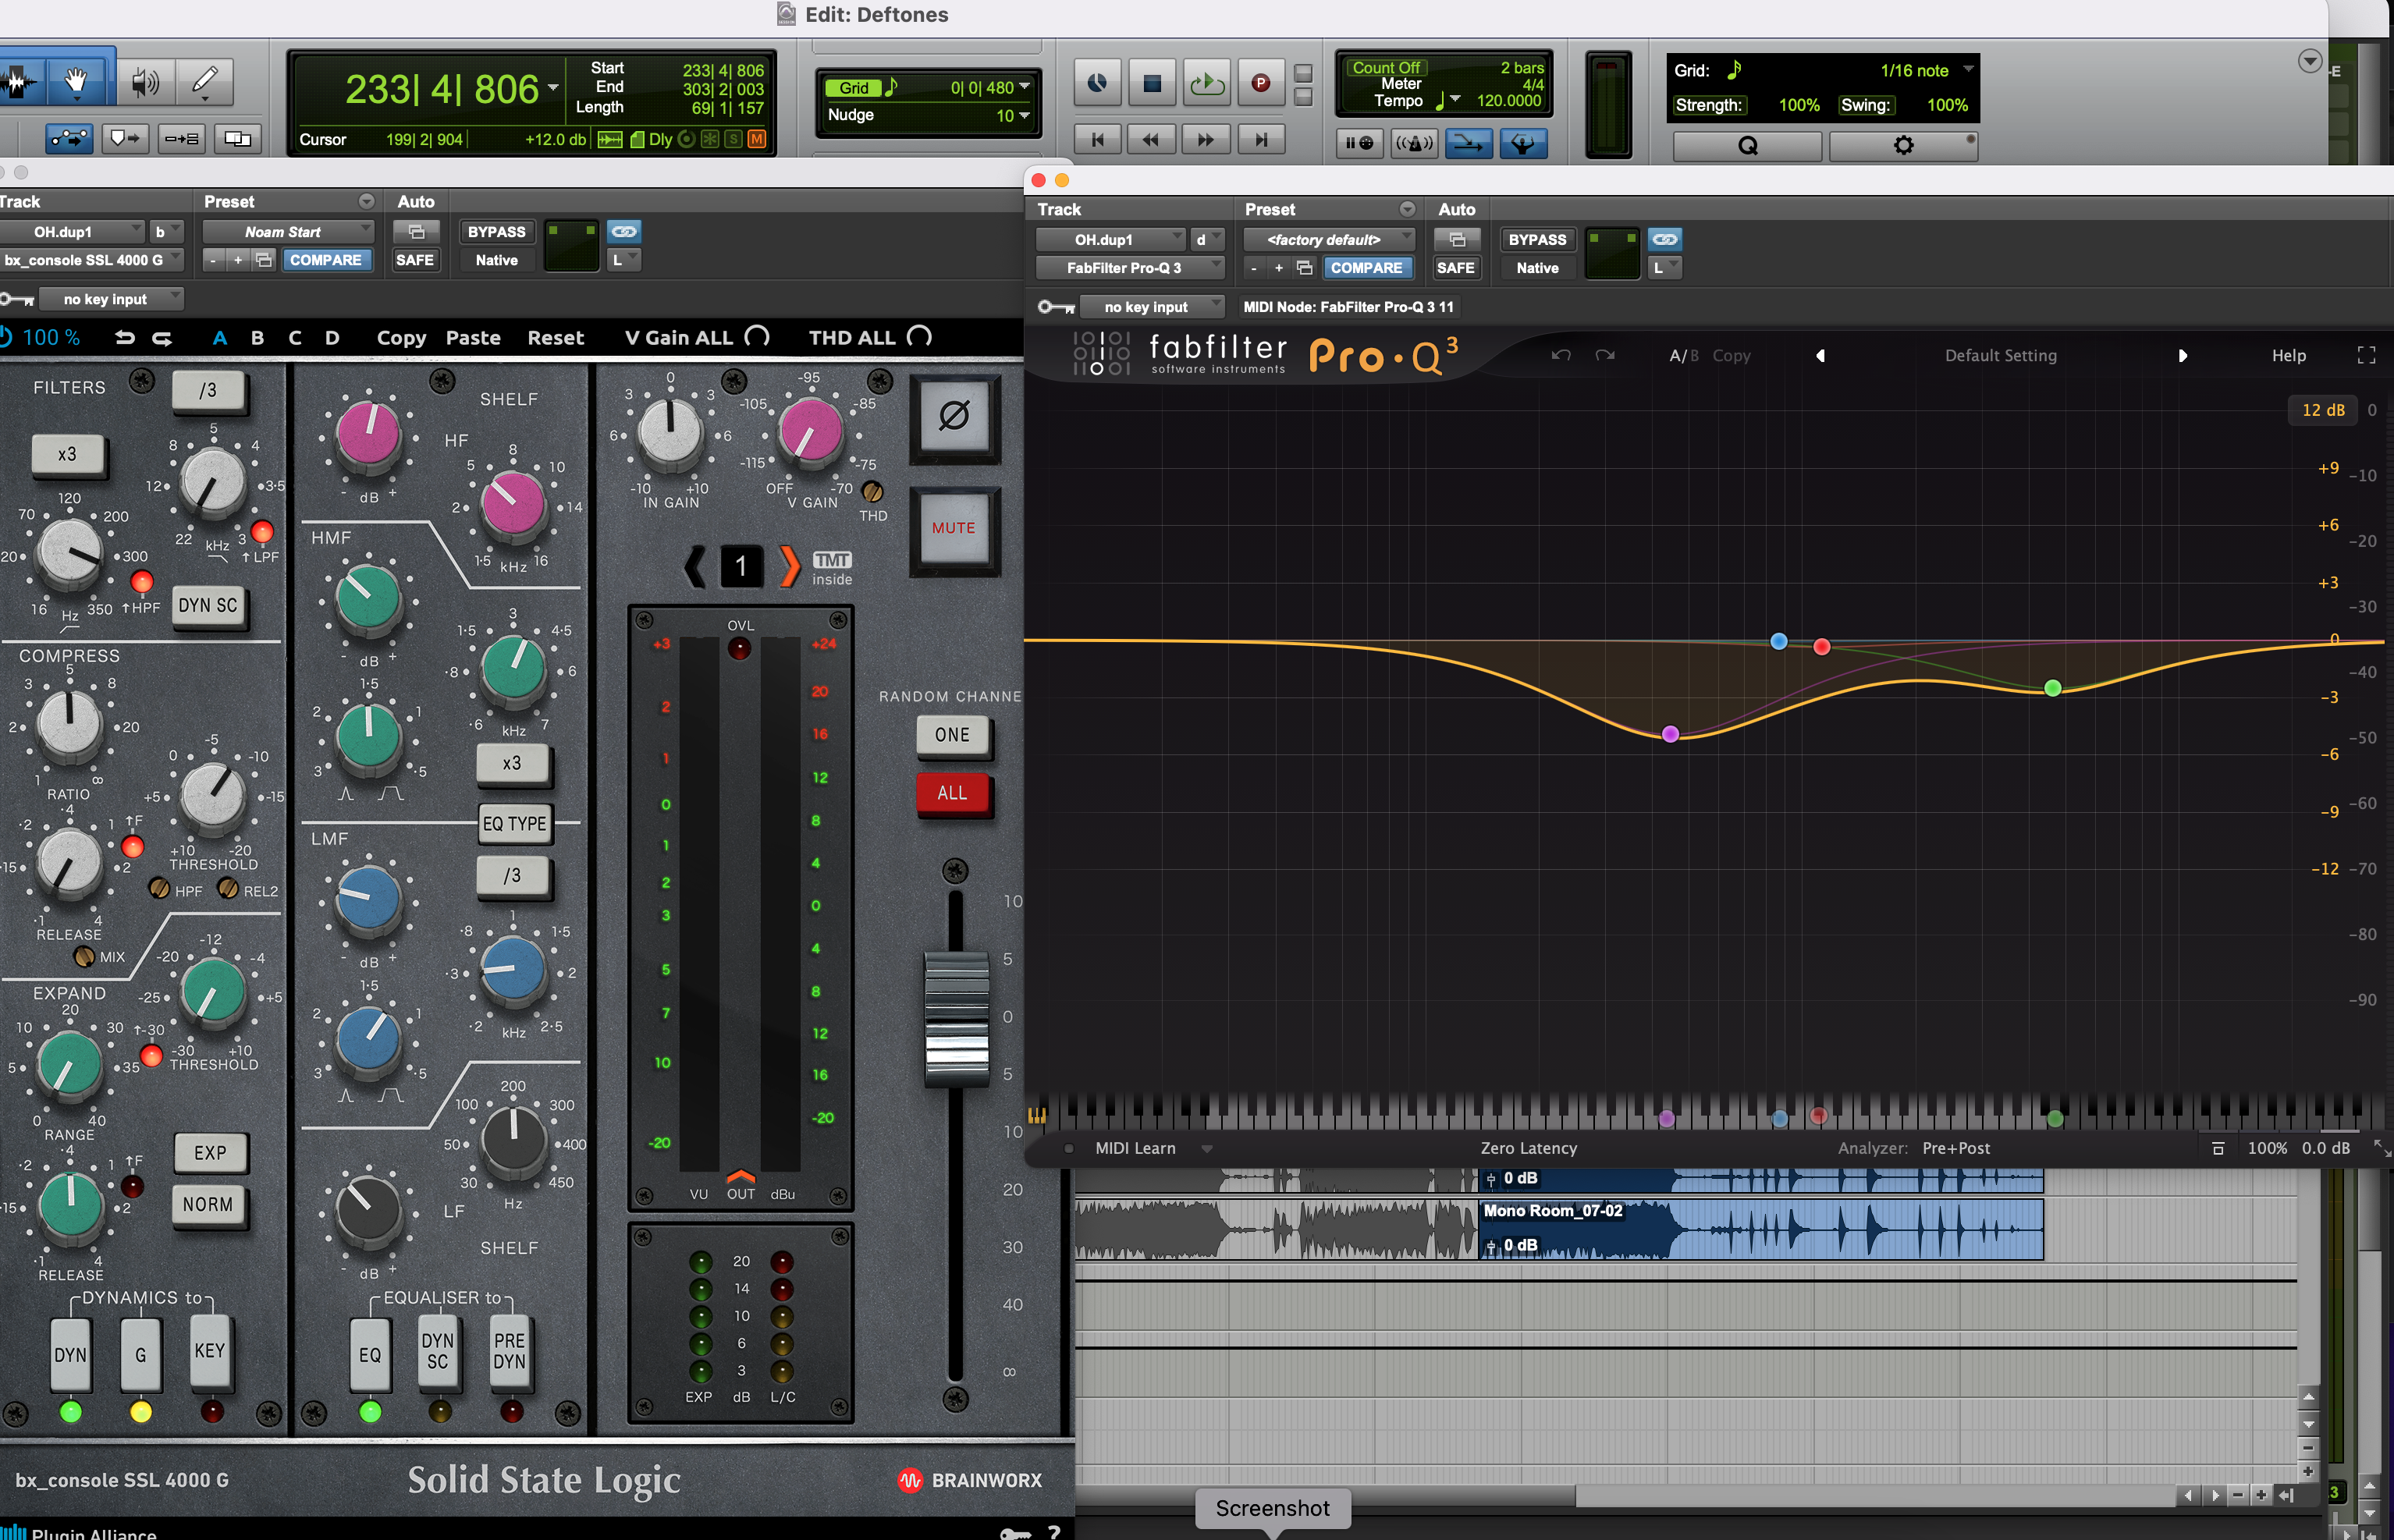Select the previous channel arrow on bx_console
The height and width of the screenshot is (1540, 2394).
pyautogui.click(x=694, y=566)
